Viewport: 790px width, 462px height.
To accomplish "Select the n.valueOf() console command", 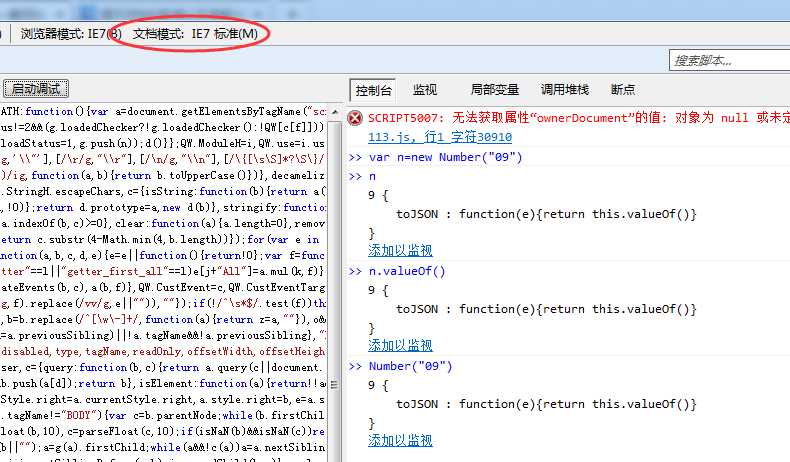I will point(407,272).
